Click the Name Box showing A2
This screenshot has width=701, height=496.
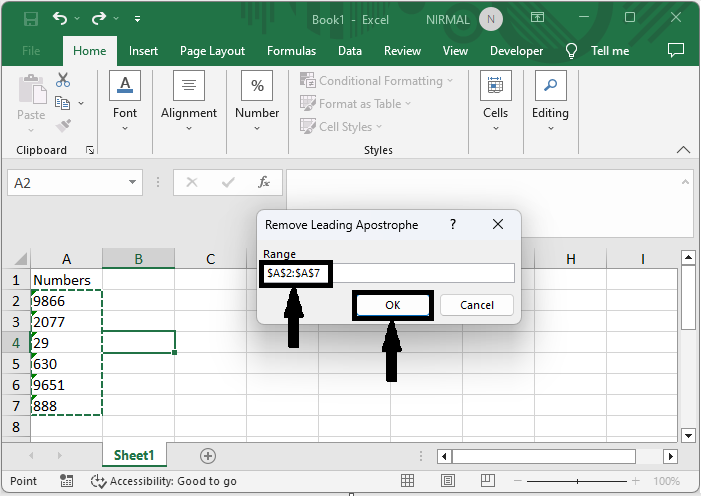[66, 182]
